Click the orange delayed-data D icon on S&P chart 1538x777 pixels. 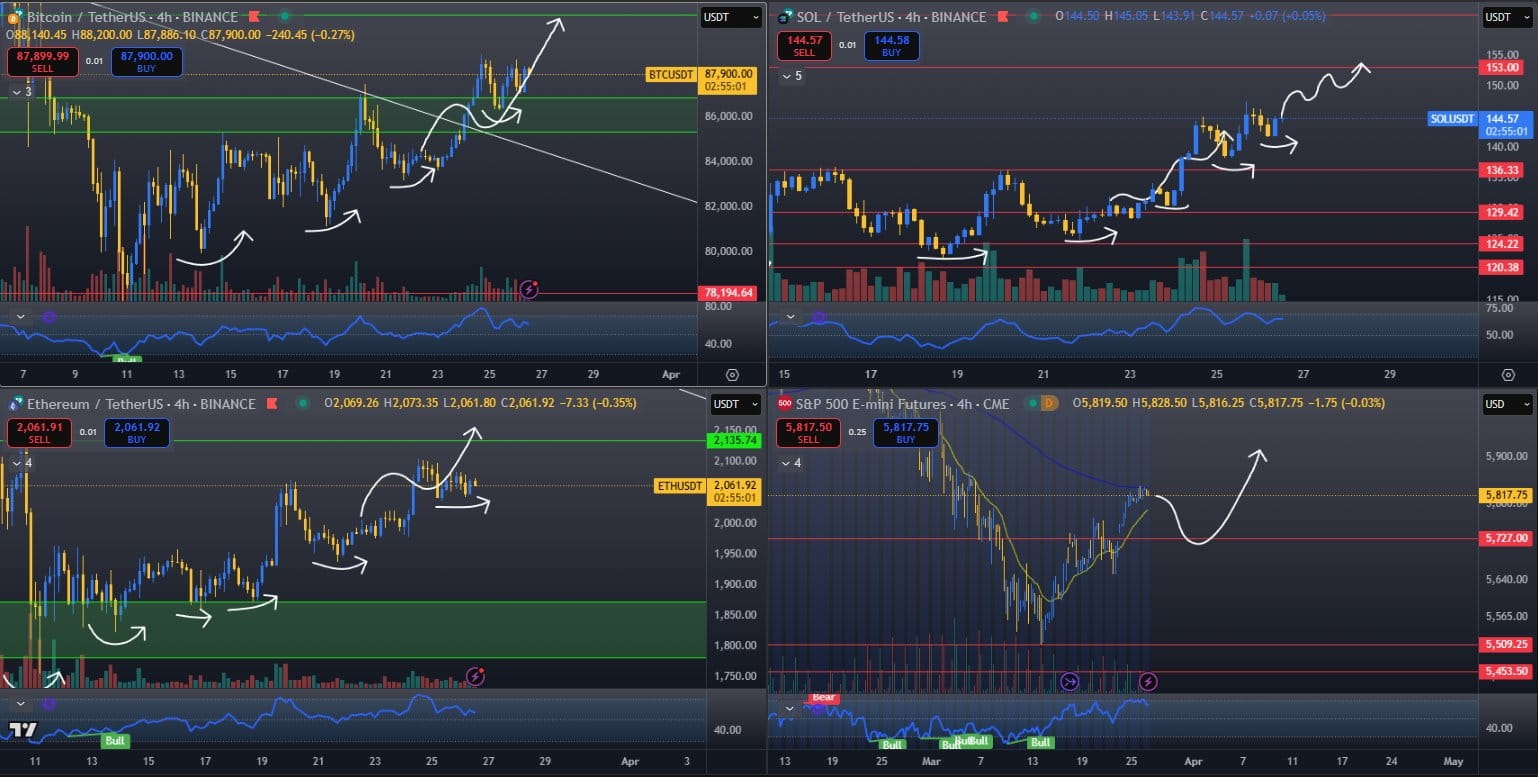click(1051, 404)
